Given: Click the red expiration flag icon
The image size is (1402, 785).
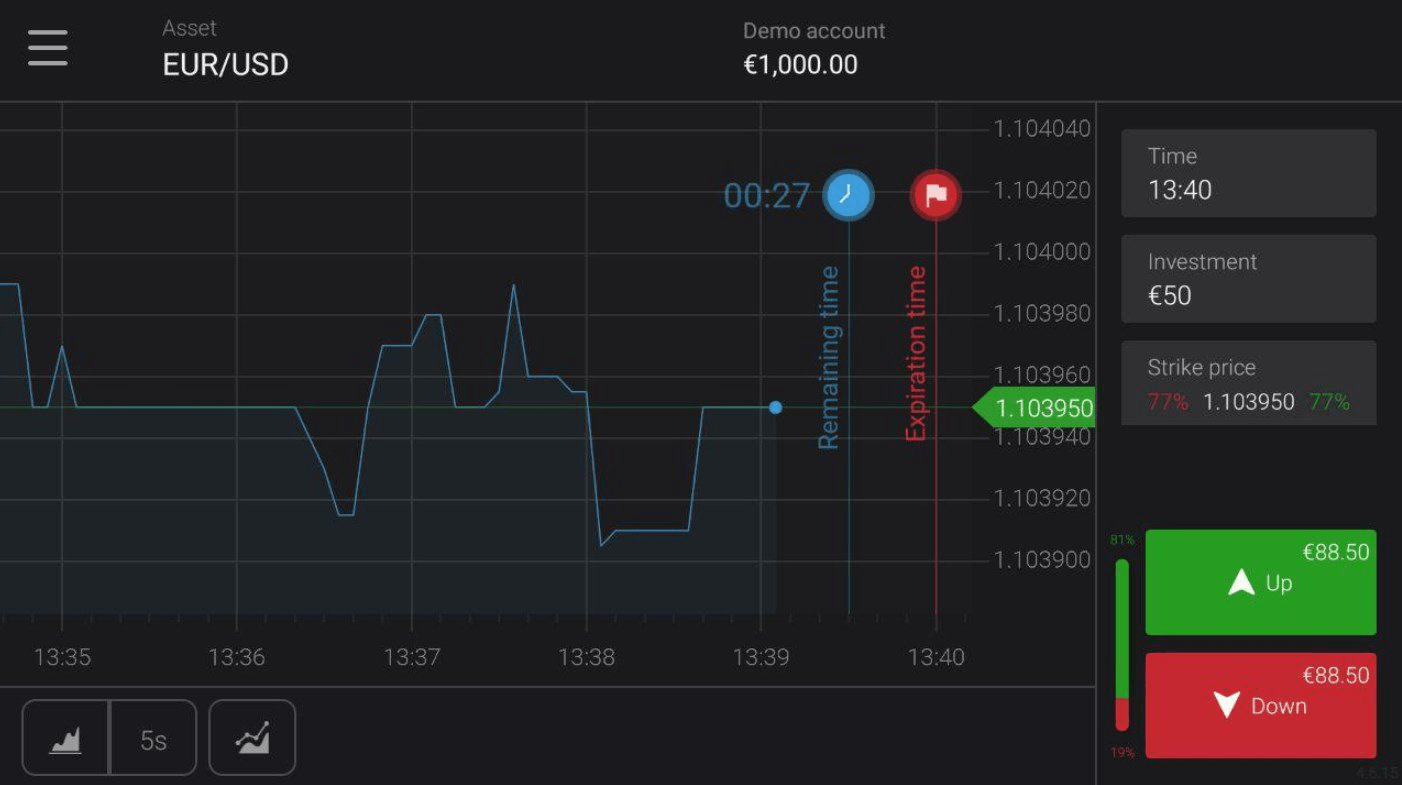Looking at the screenshot, I should tap(936, 195).
